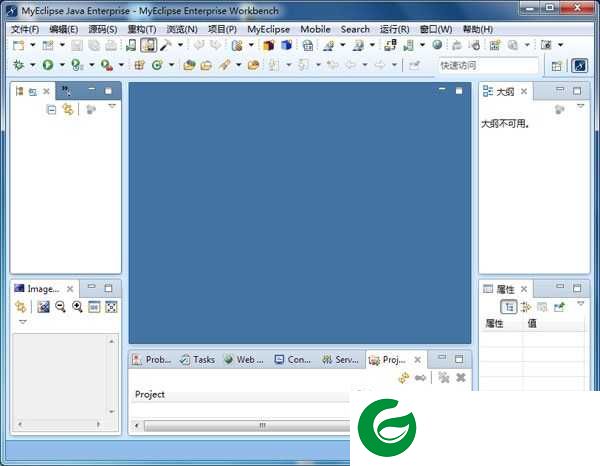The height and width of the screenshot is (466, 600).
Task: Open the web browser globe icon
Action: point(437,45)
